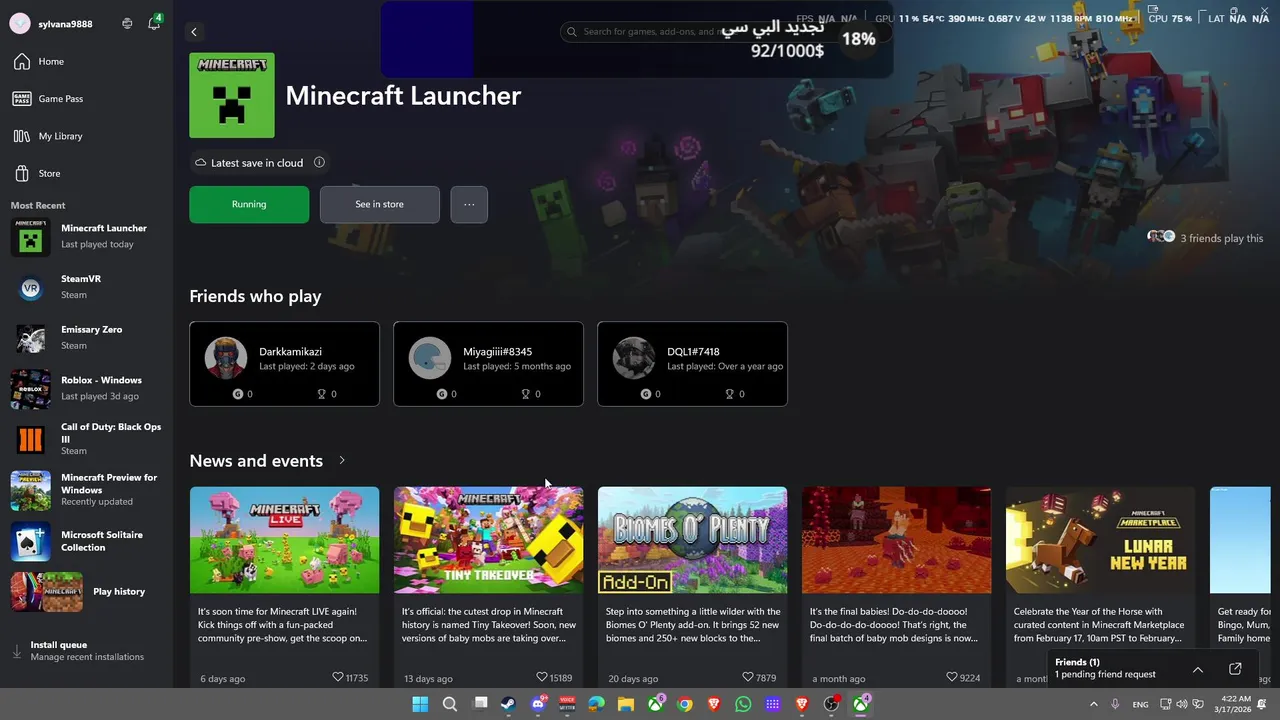The image size is (1280, 720).
Task: Show hidden system tray icons
Action: pyautogui.click(x=1093, y=704)
